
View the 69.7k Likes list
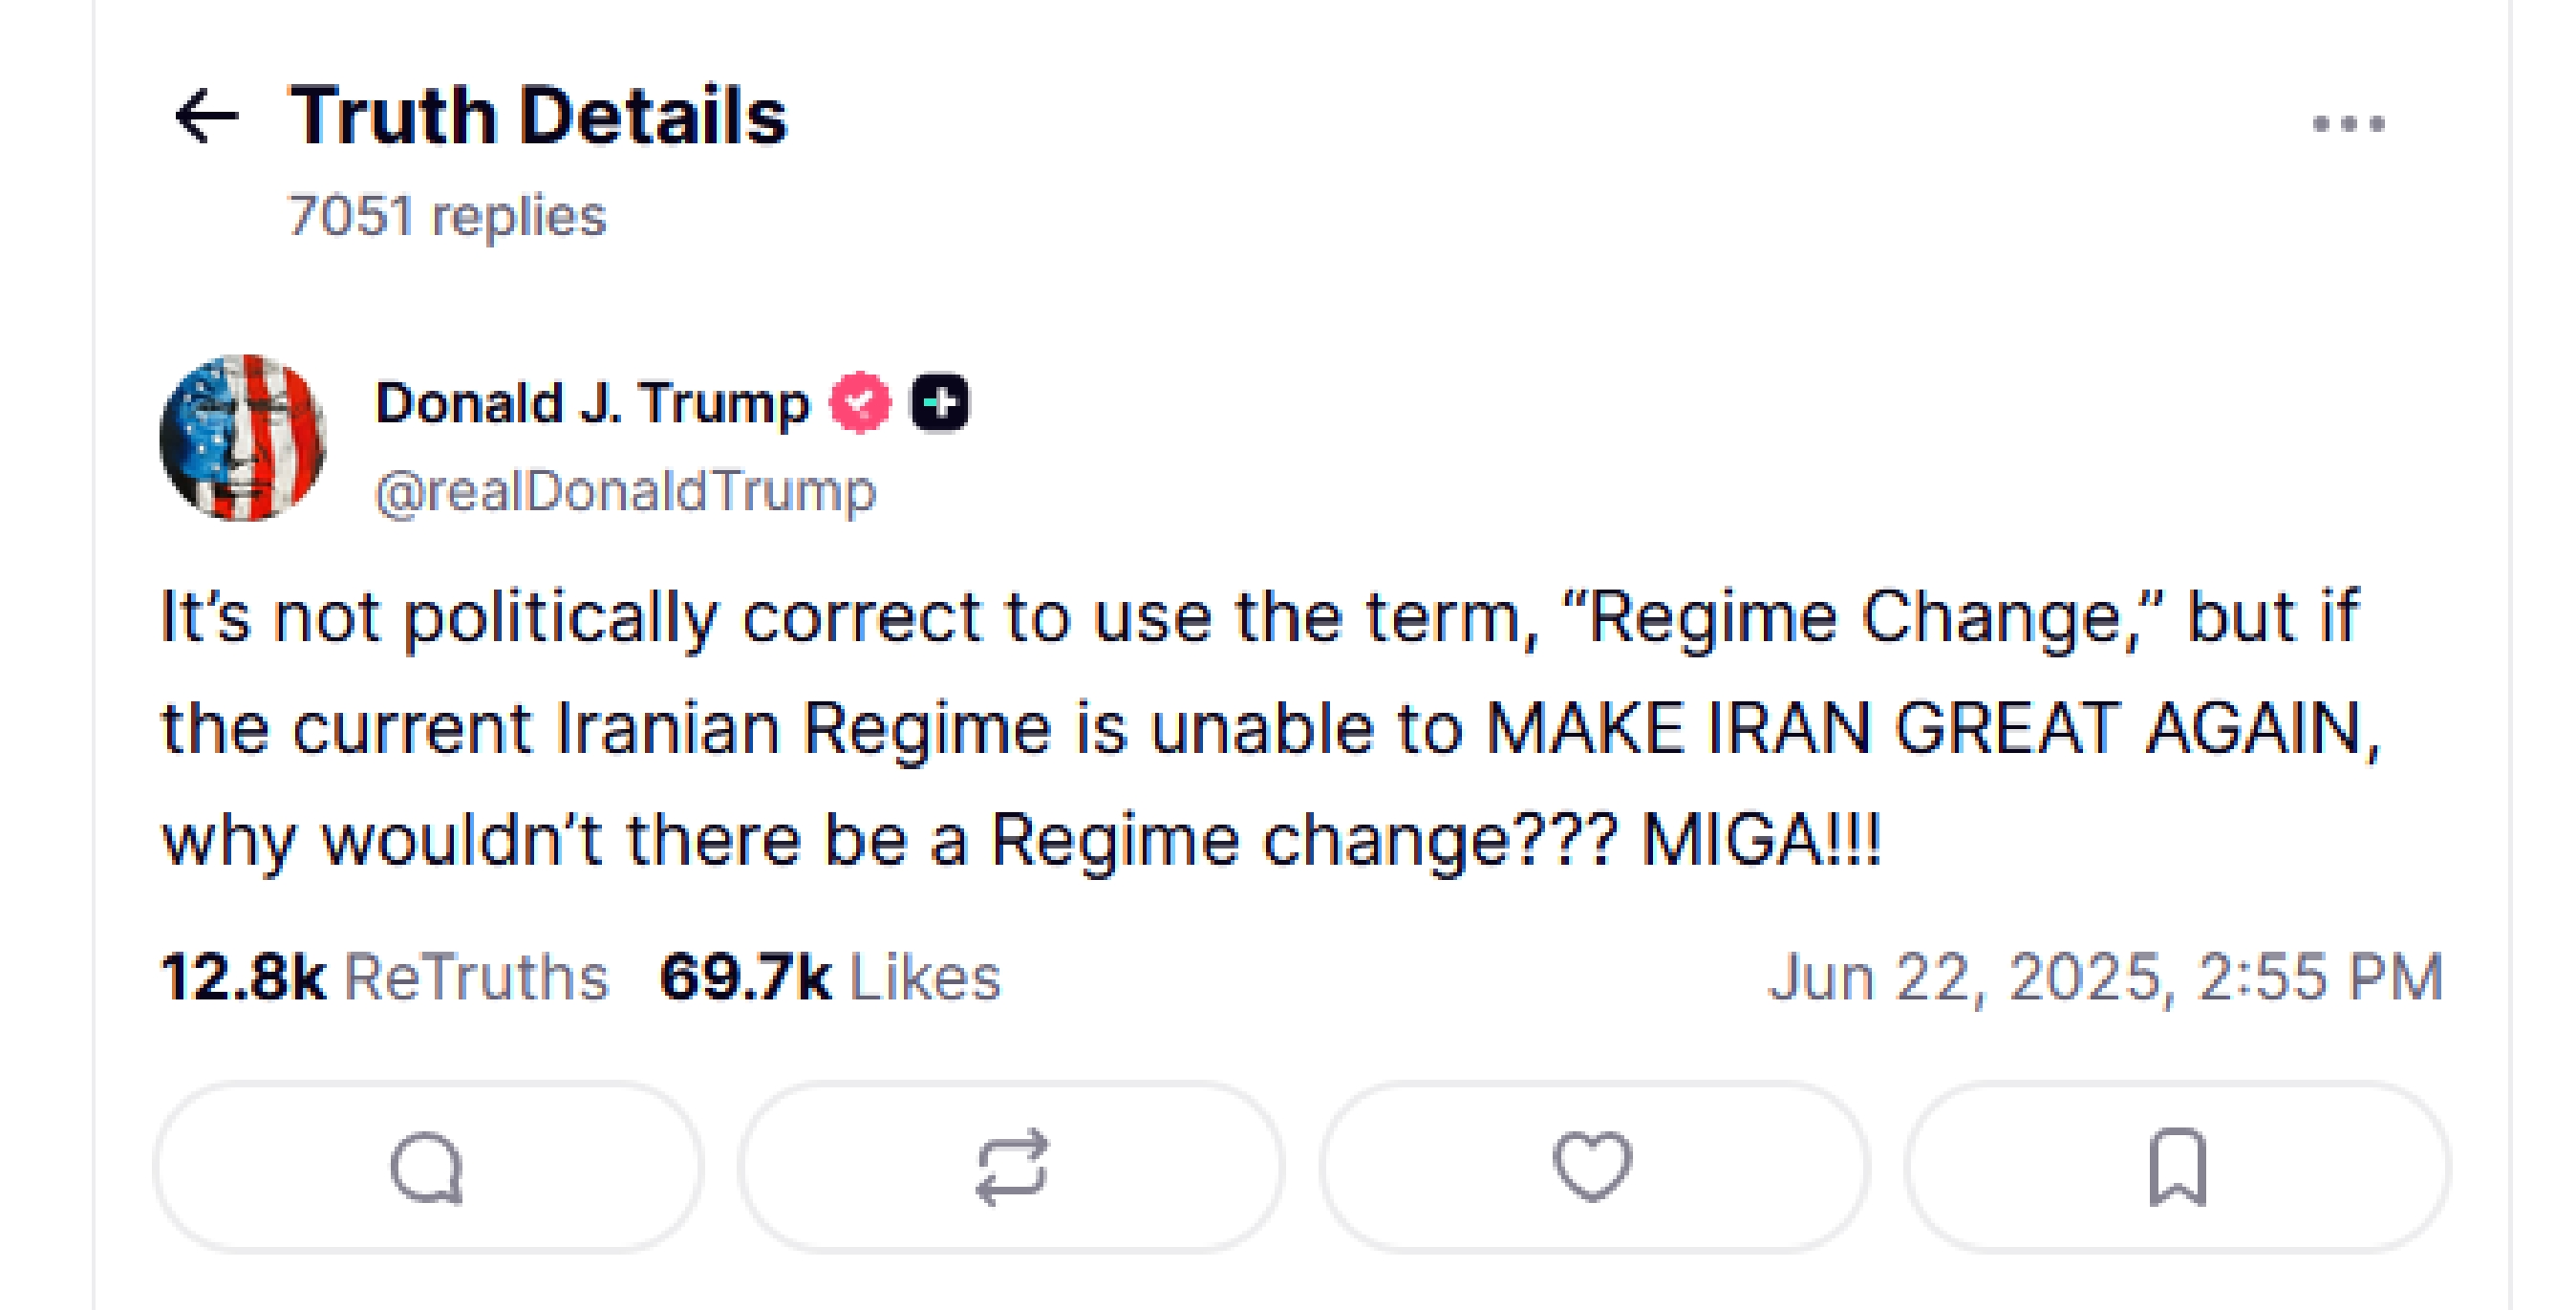click(830, 977)
